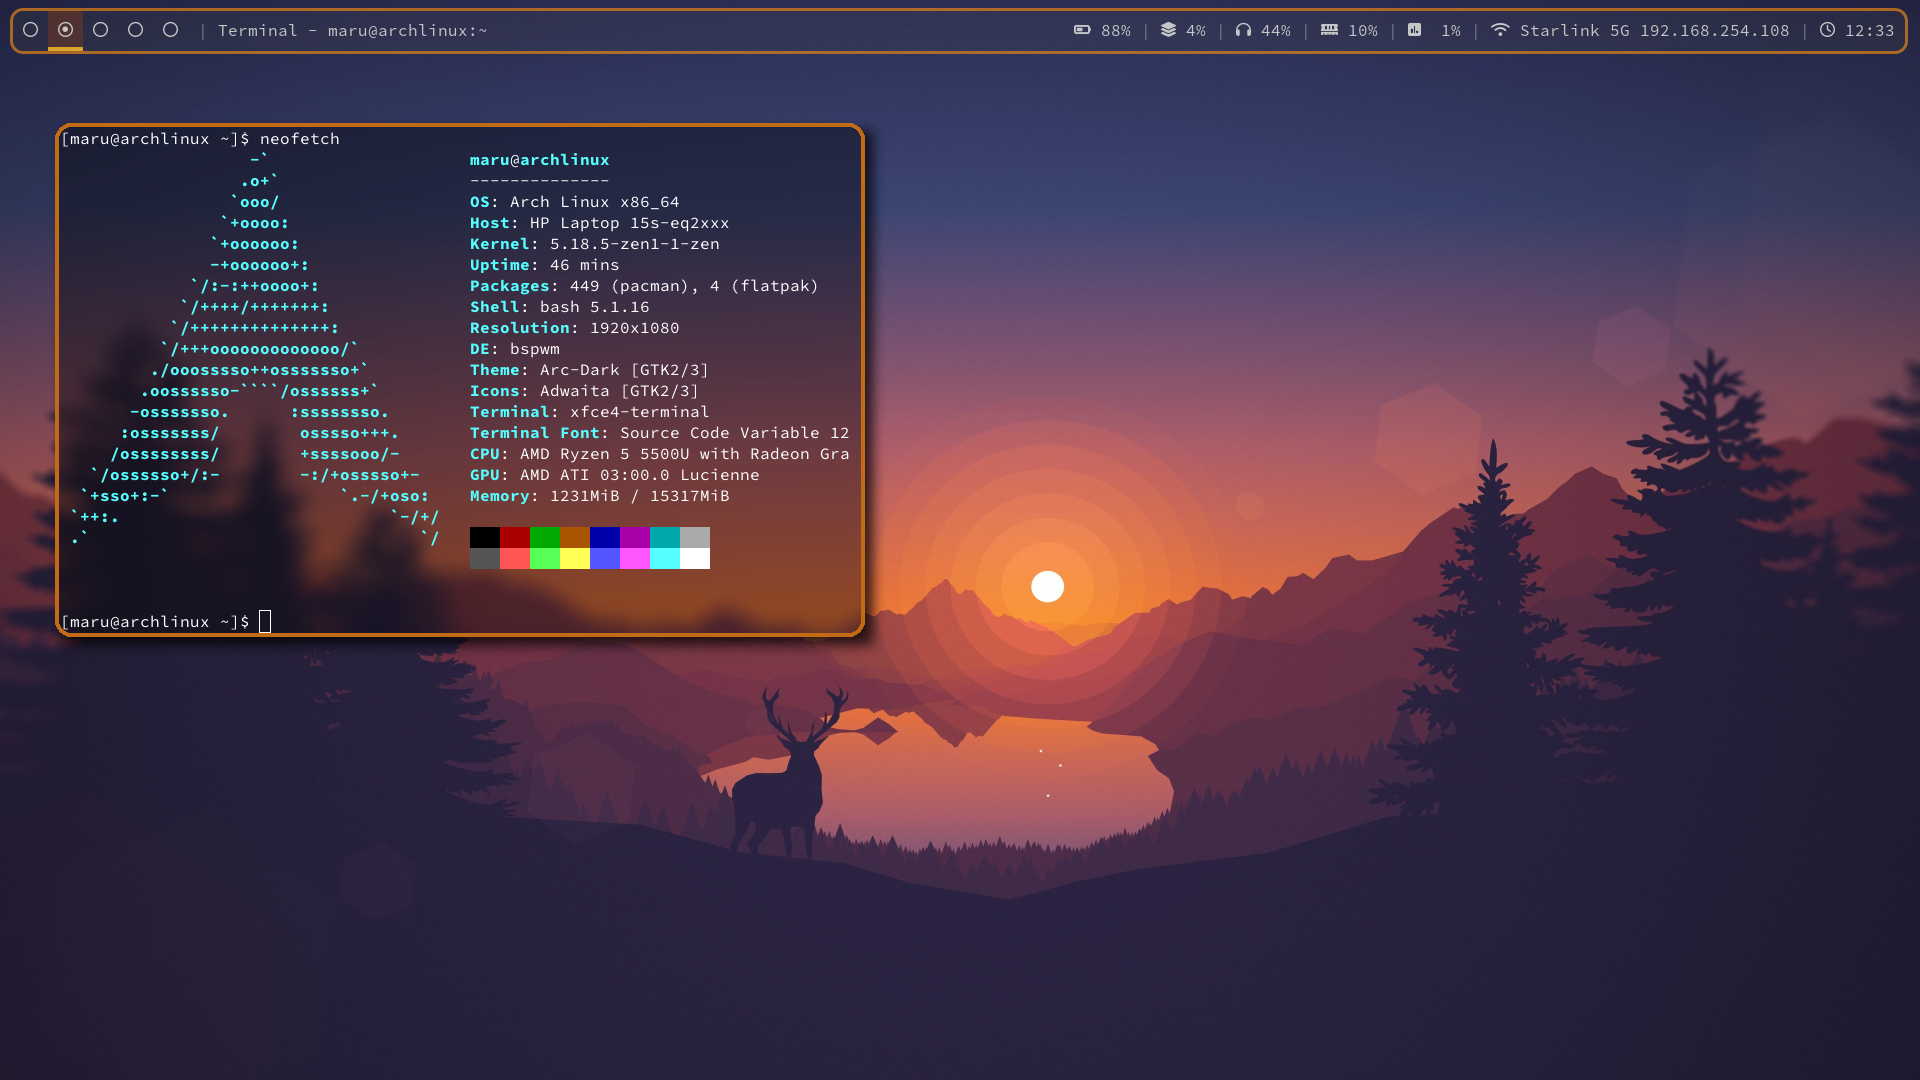
Task: Click the active second workspace indicator
Action: click(x=65, y=30)
